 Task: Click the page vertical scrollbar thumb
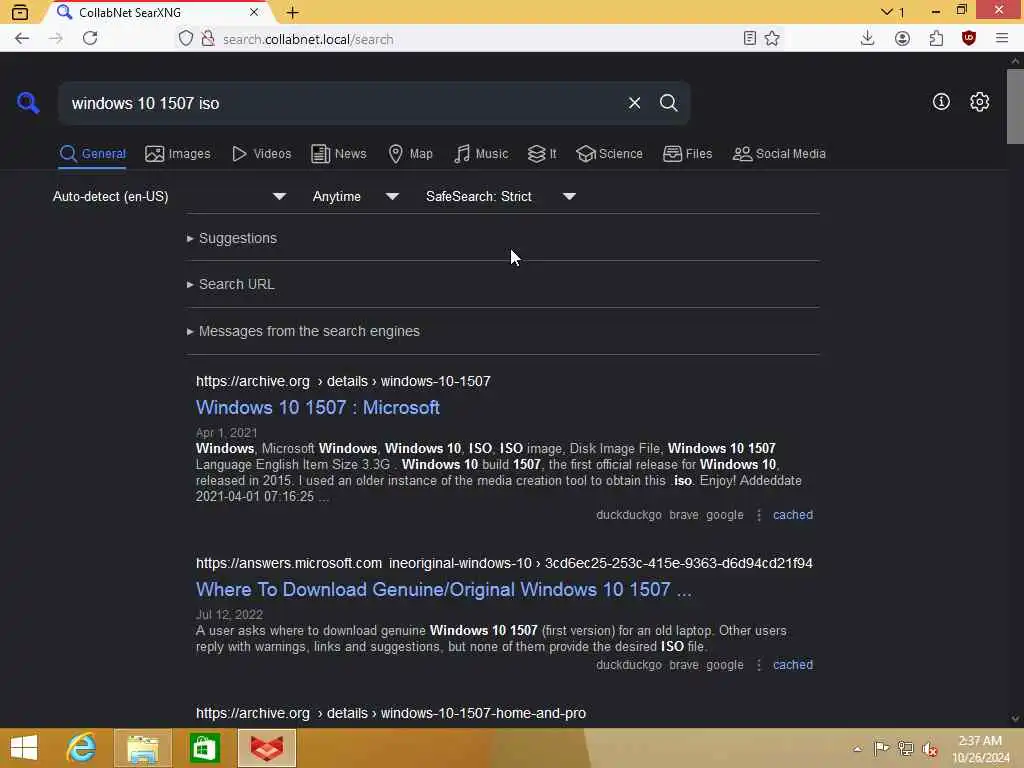tap(1015, 106)
